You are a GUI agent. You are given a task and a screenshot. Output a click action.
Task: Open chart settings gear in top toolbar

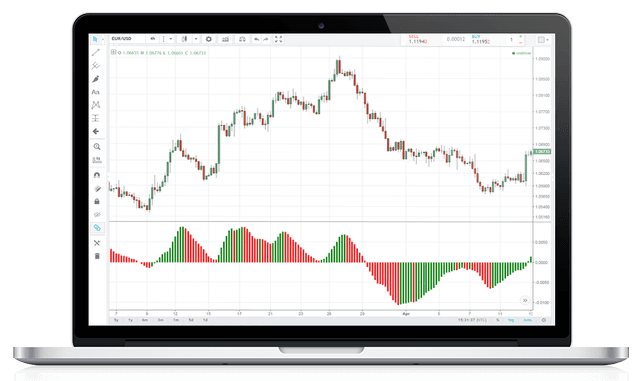[x=209, y=39]
